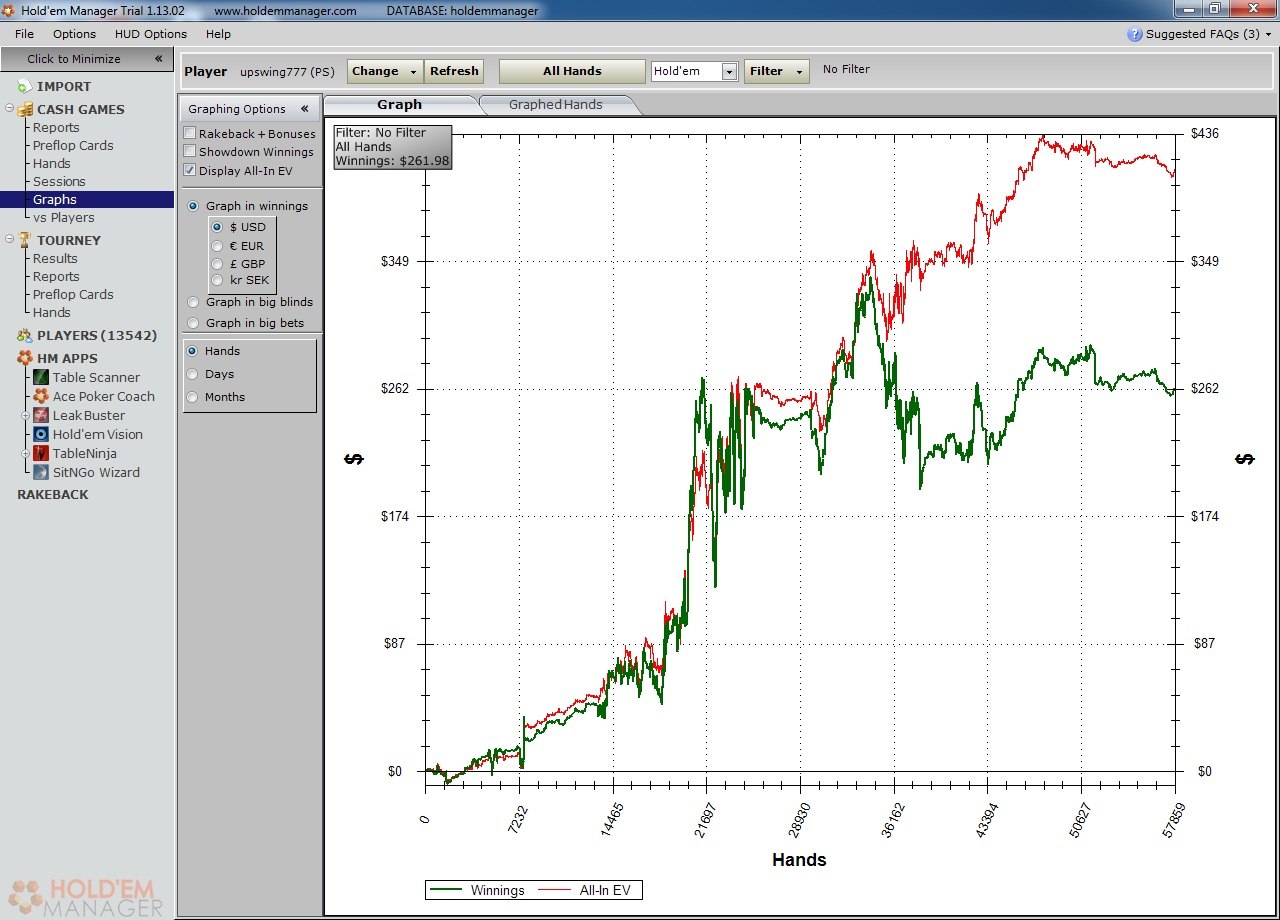Open the Leak Buster app icon
Image resolution: width=1280 pixels, height=920 pixels.
point(41,415)
